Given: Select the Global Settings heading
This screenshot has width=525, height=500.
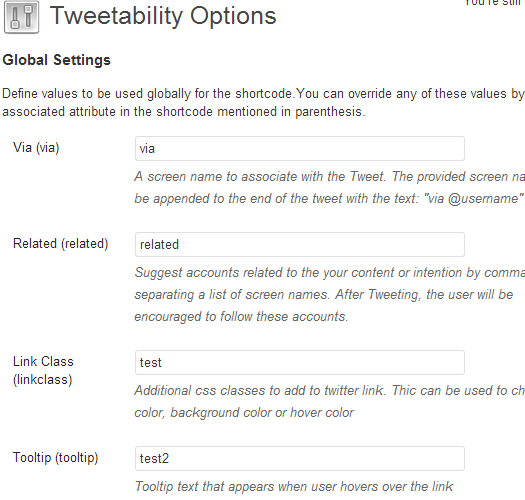Looking at the screenshot, I should pyautogui.click(x=57, y=60).
